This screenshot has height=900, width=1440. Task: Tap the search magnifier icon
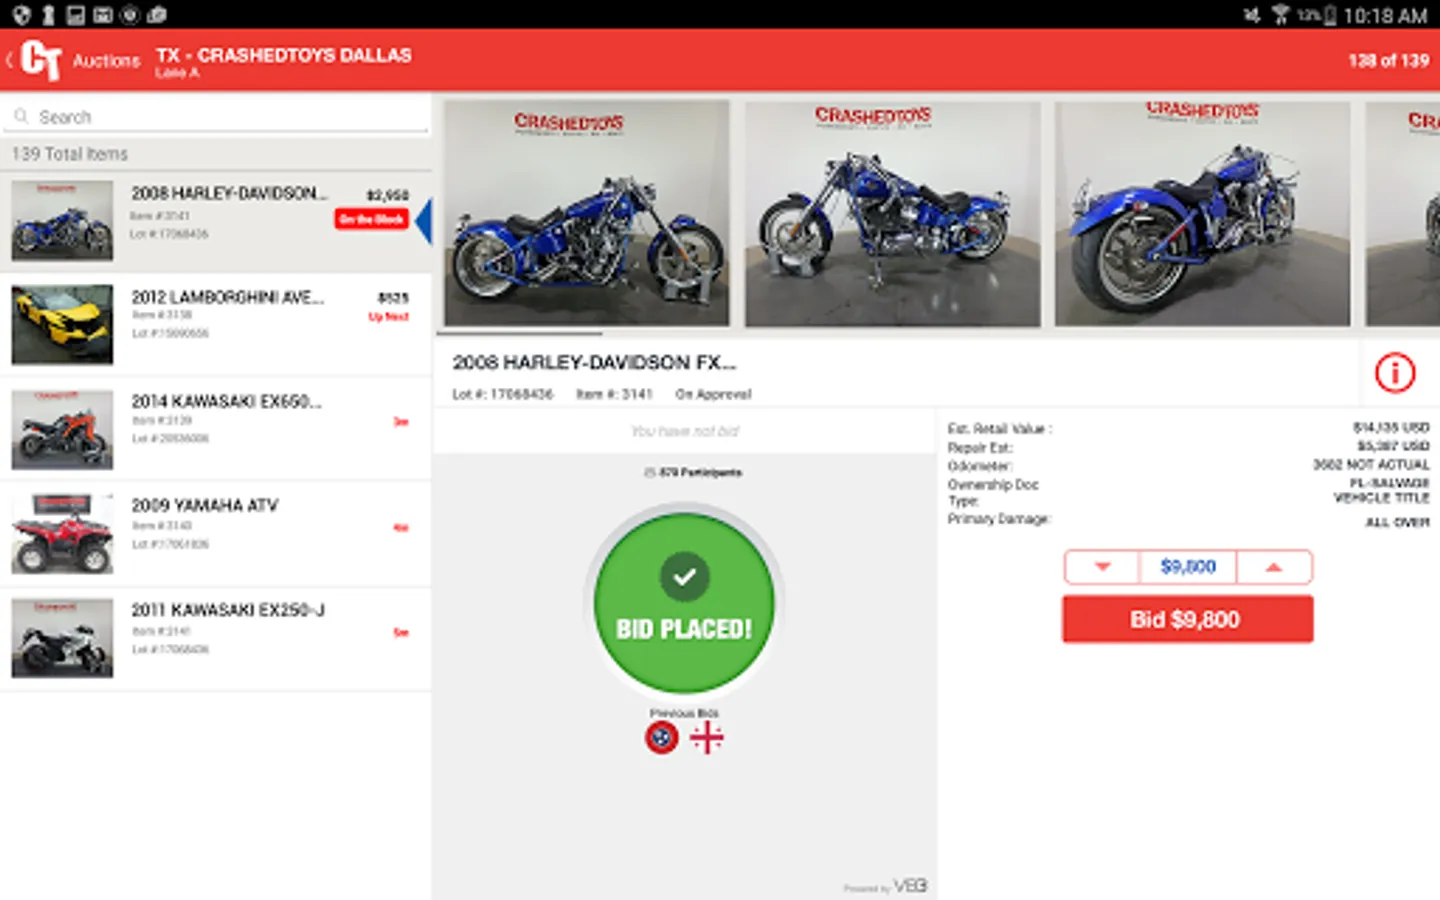(x=21, y=117)
